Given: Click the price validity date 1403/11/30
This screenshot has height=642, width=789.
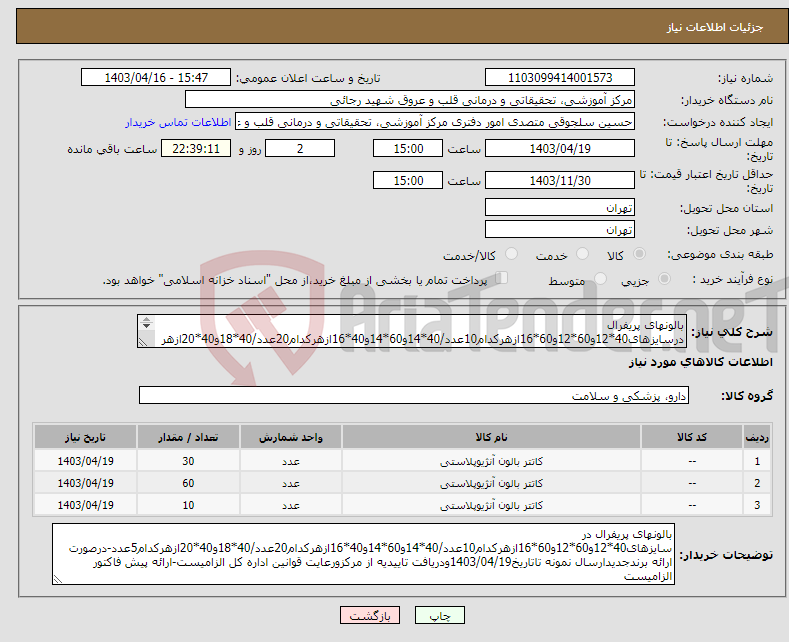Looking at the screenshot, I should 560,180.
